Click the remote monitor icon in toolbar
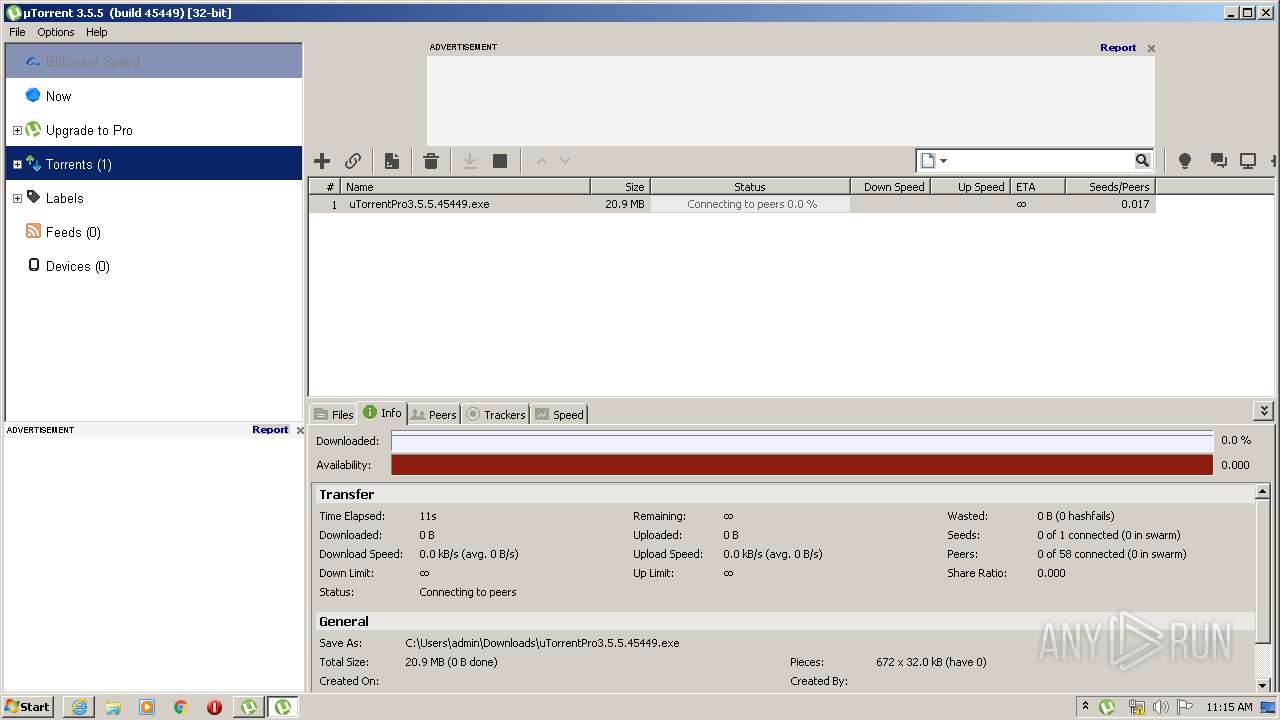This screenshot has height=720, width=1280. [1248, 161]
